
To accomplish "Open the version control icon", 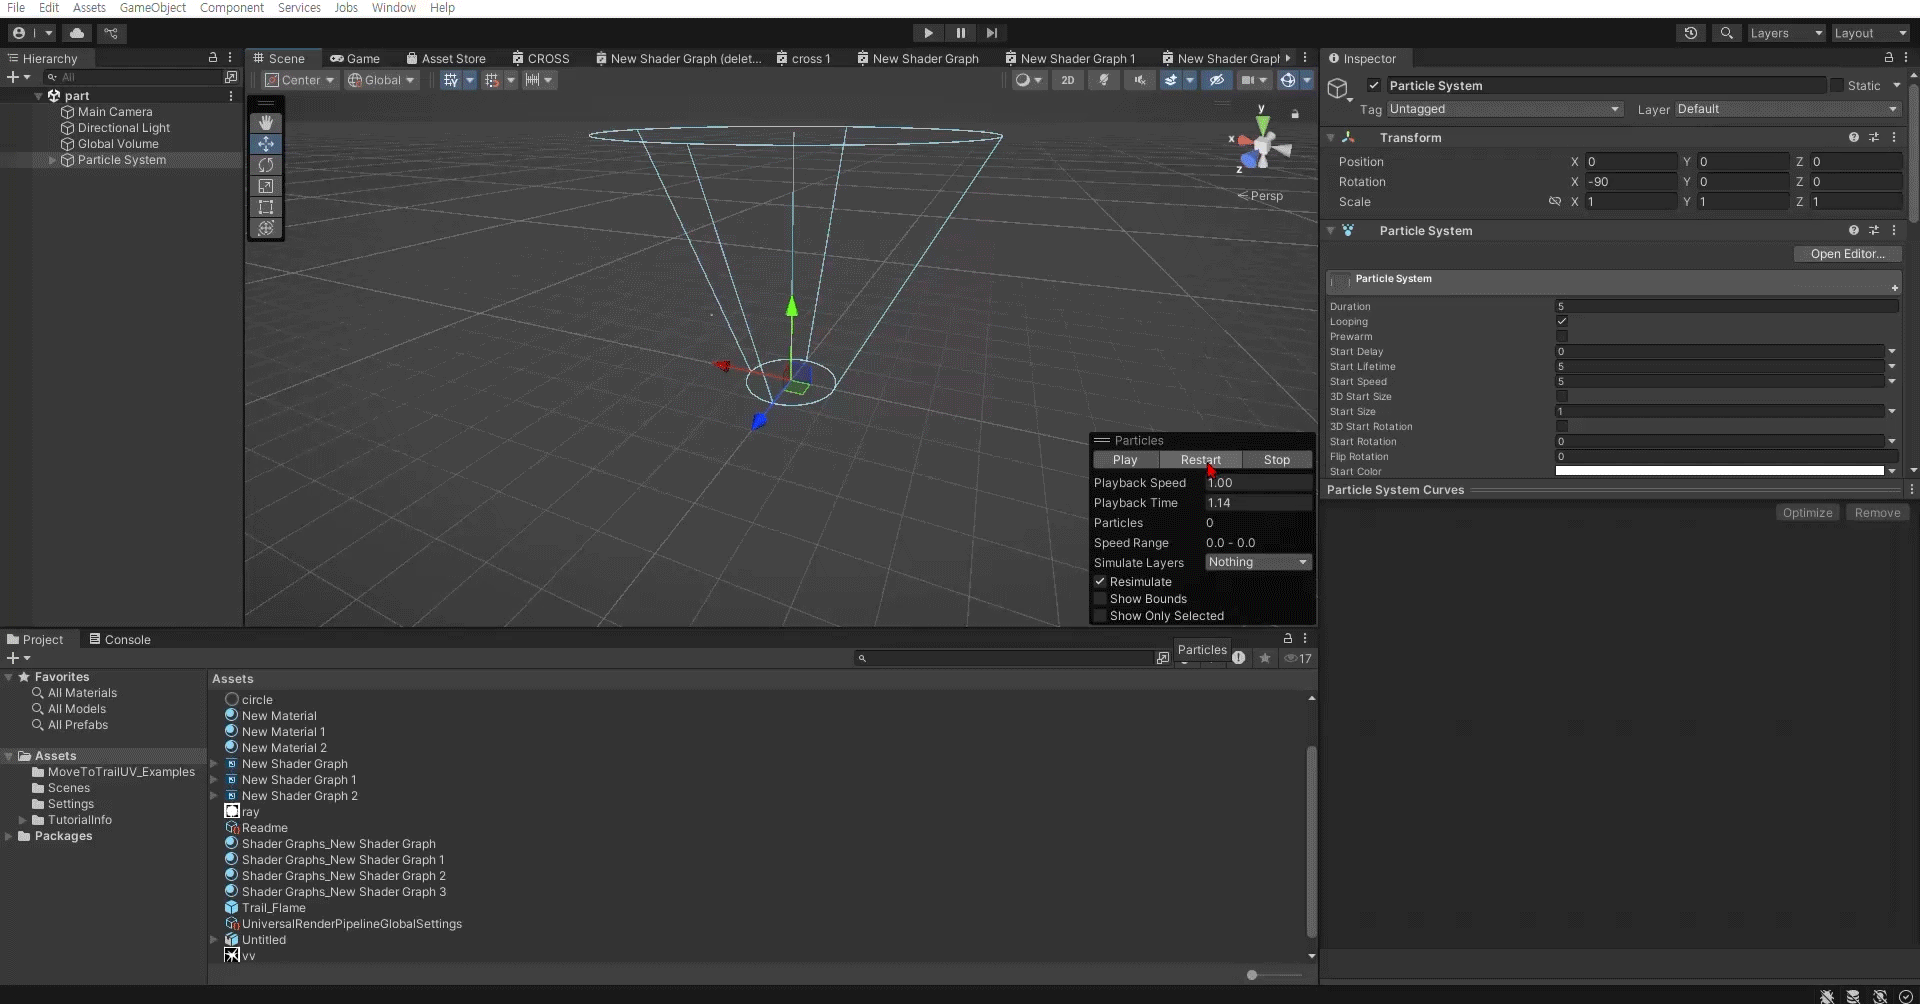I will point(111,33).
